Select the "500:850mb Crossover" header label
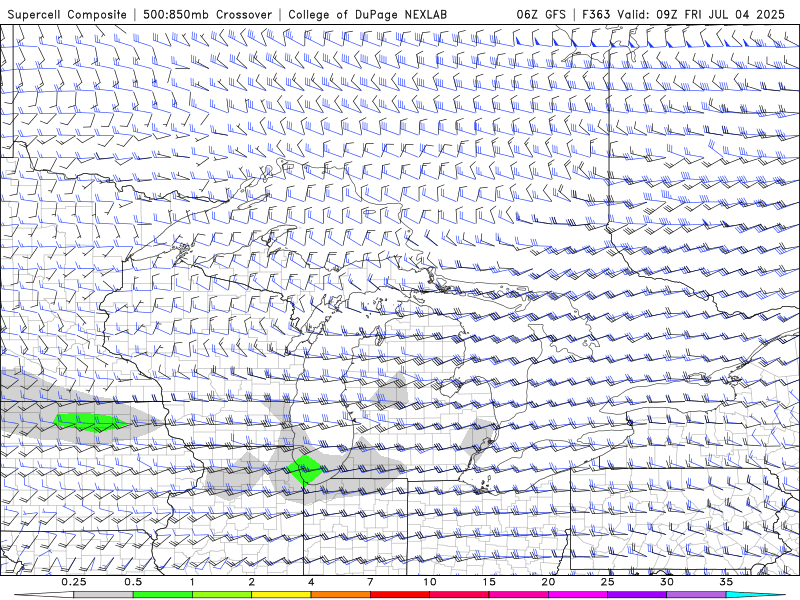Viewport: 800px width, 600px height. [x=207, y=14]
